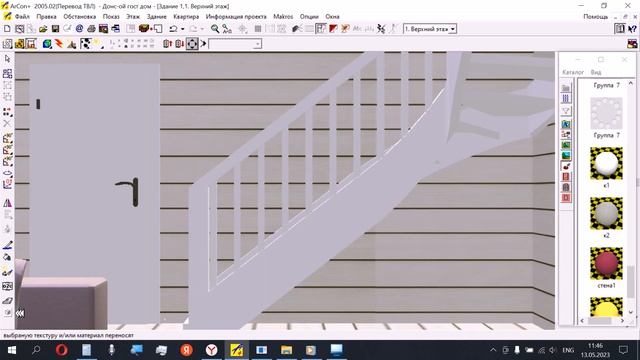
Task: Open the Показ menu
Action: [111, 16]
